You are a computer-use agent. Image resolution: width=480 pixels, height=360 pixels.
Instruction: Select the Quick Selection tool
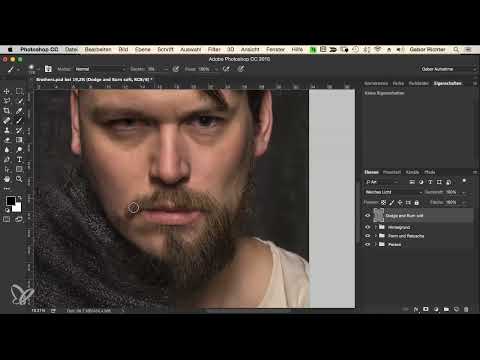coord(19,101)
